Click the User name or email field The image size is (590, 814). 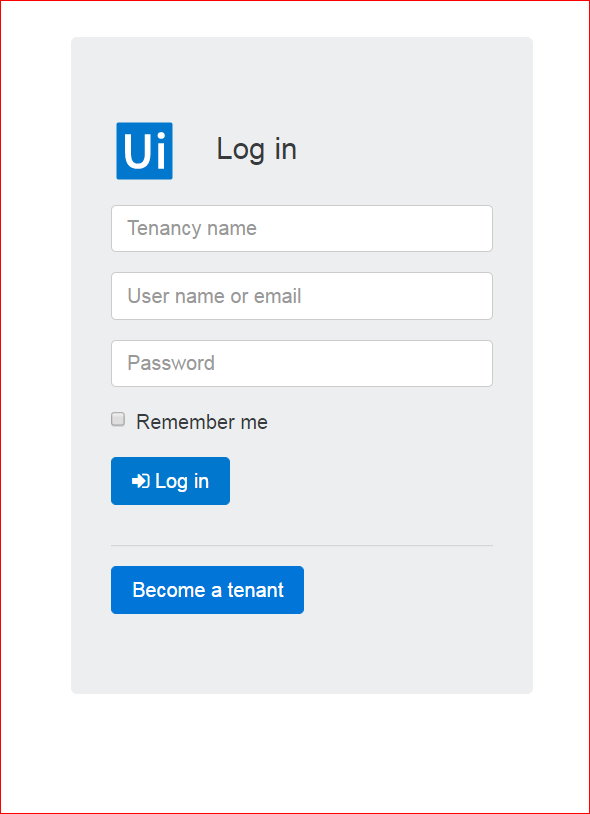click(x=301, y=296)
